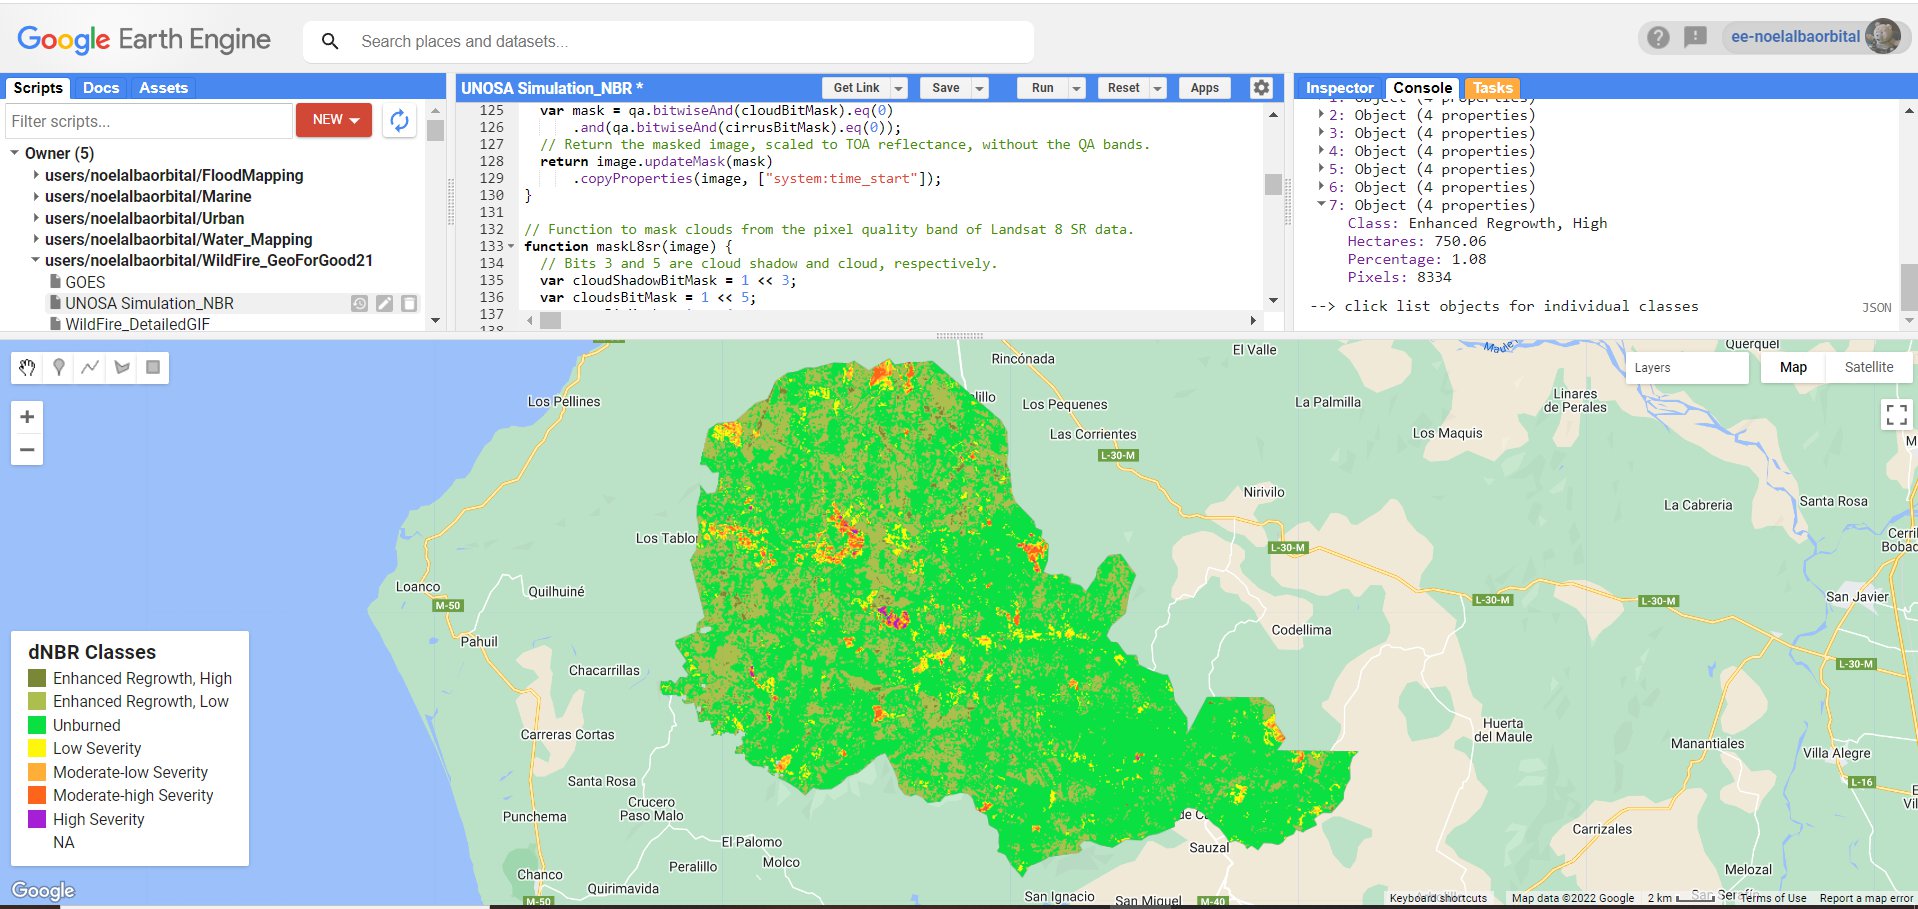Select the polygon drawing tool
Screen dimensions: 1918x909
point(121,367)
